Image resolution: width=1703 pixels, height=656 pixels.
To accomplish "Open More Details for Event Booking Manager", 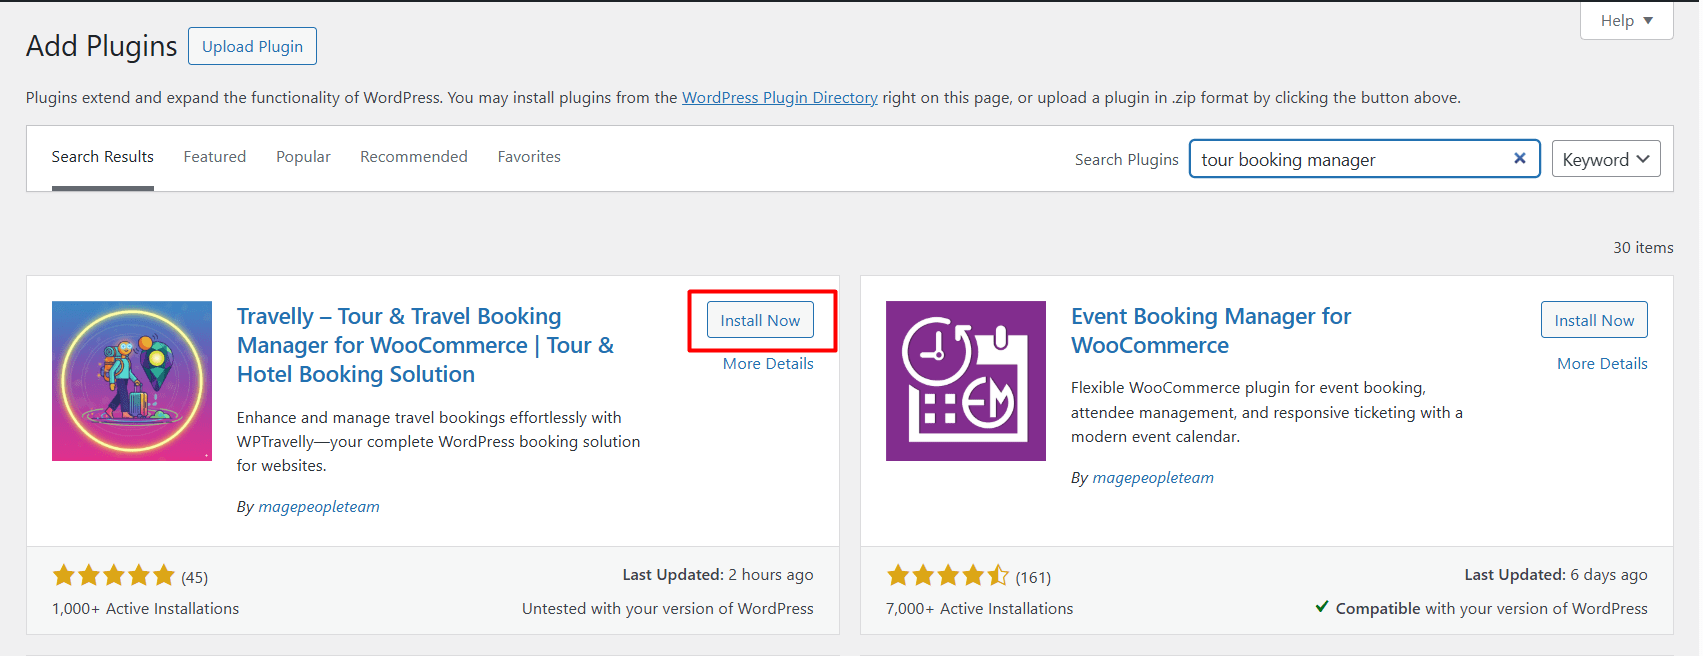I will [x=1601, y=364].
